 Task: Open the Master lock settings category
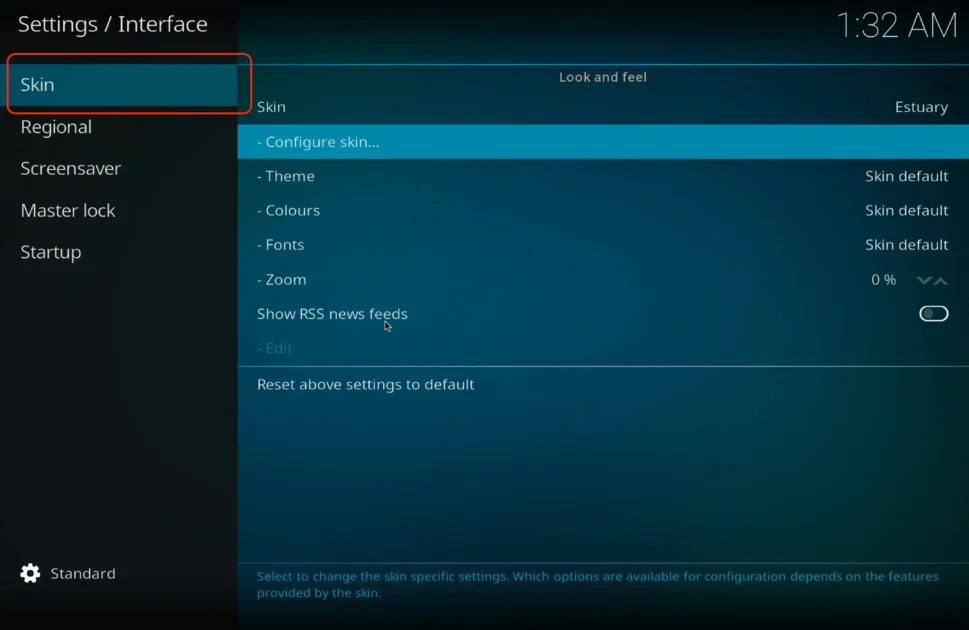pyautogui.click(x=67, y=210)
